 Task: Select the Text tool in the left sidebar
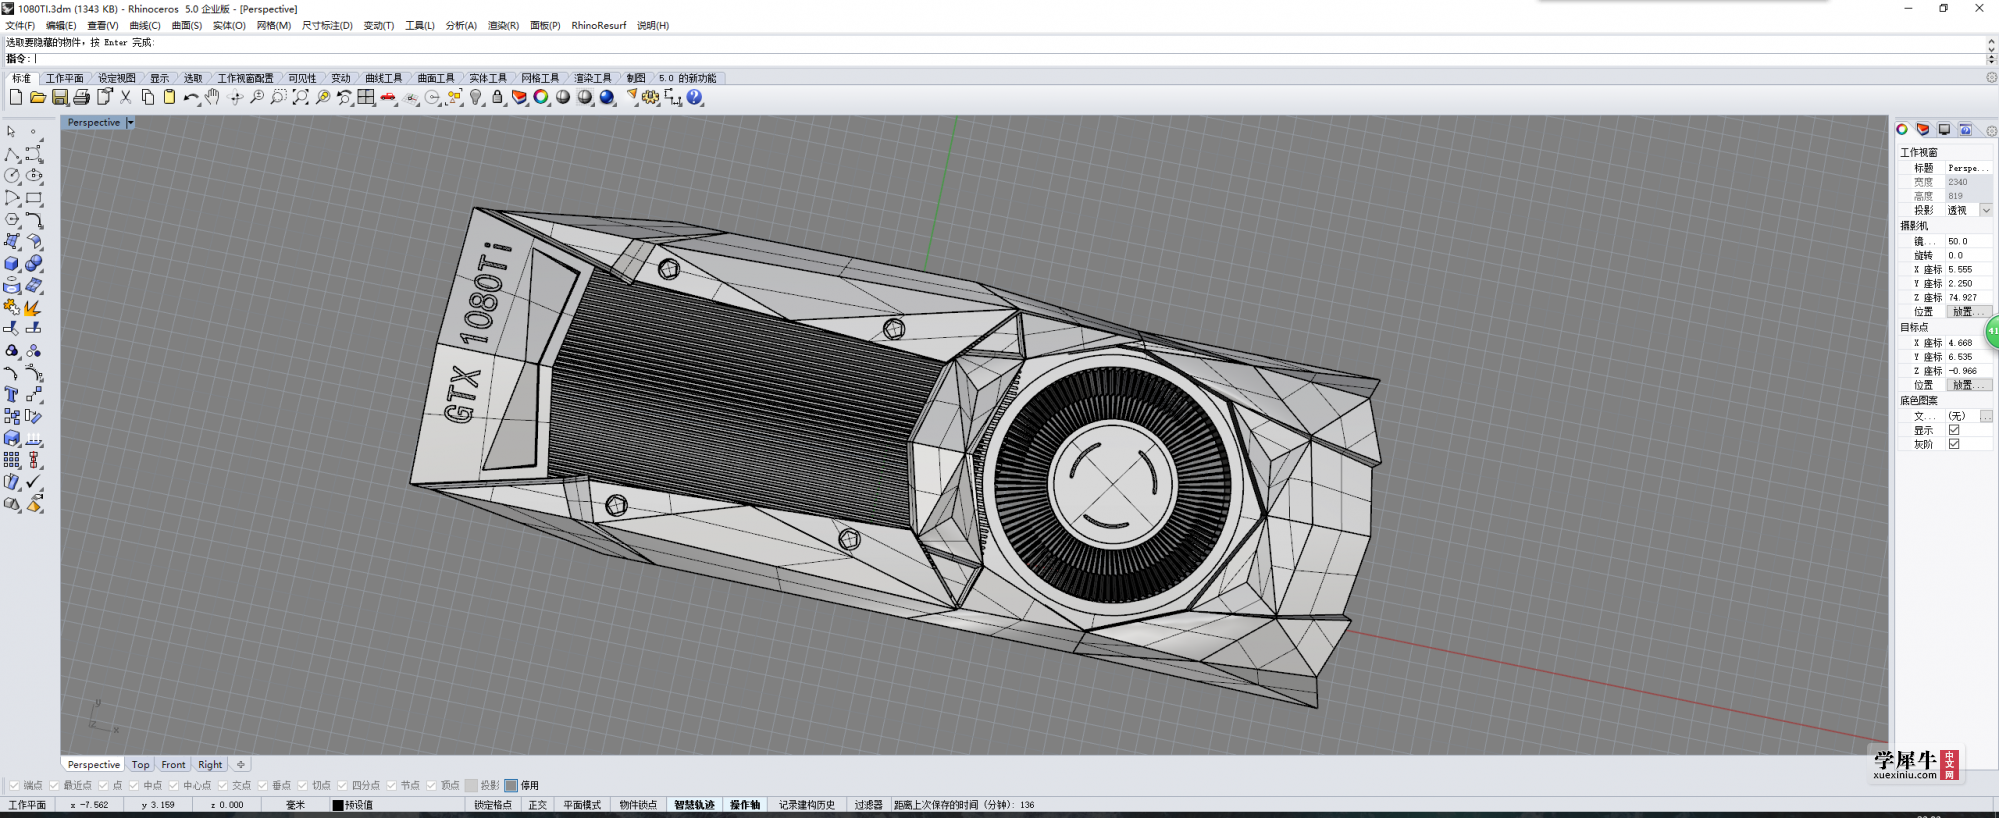tap(12, 395)
